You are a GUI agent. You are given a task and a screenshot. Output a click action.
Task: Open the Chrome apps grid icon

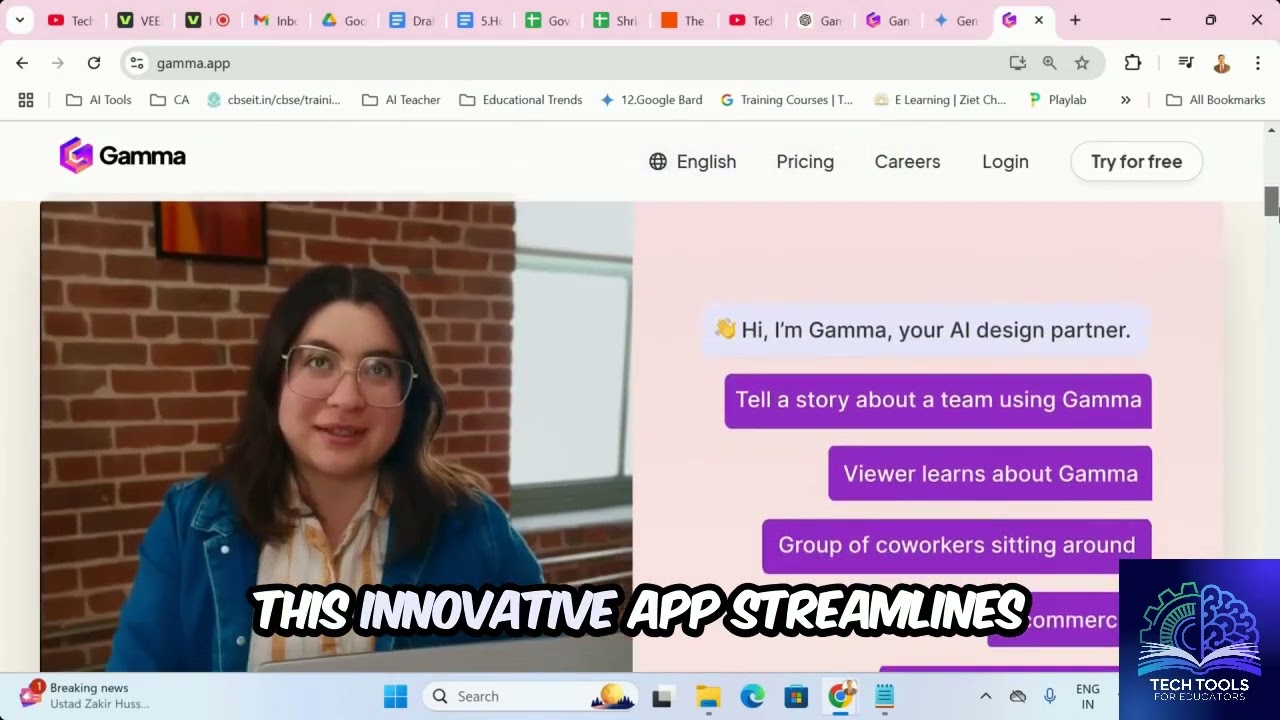(26, 100)
